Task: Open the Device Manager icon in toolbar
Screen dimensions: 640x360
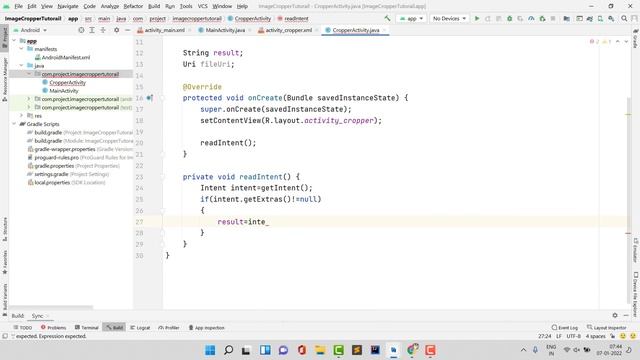Action: point(600,18)
